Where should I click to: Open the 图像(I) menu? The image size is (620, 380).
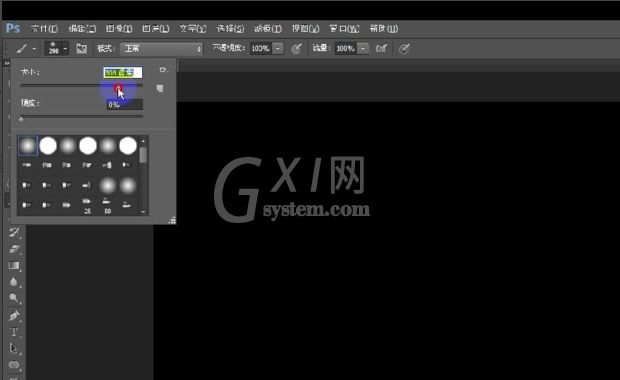[x=119, y=28]
